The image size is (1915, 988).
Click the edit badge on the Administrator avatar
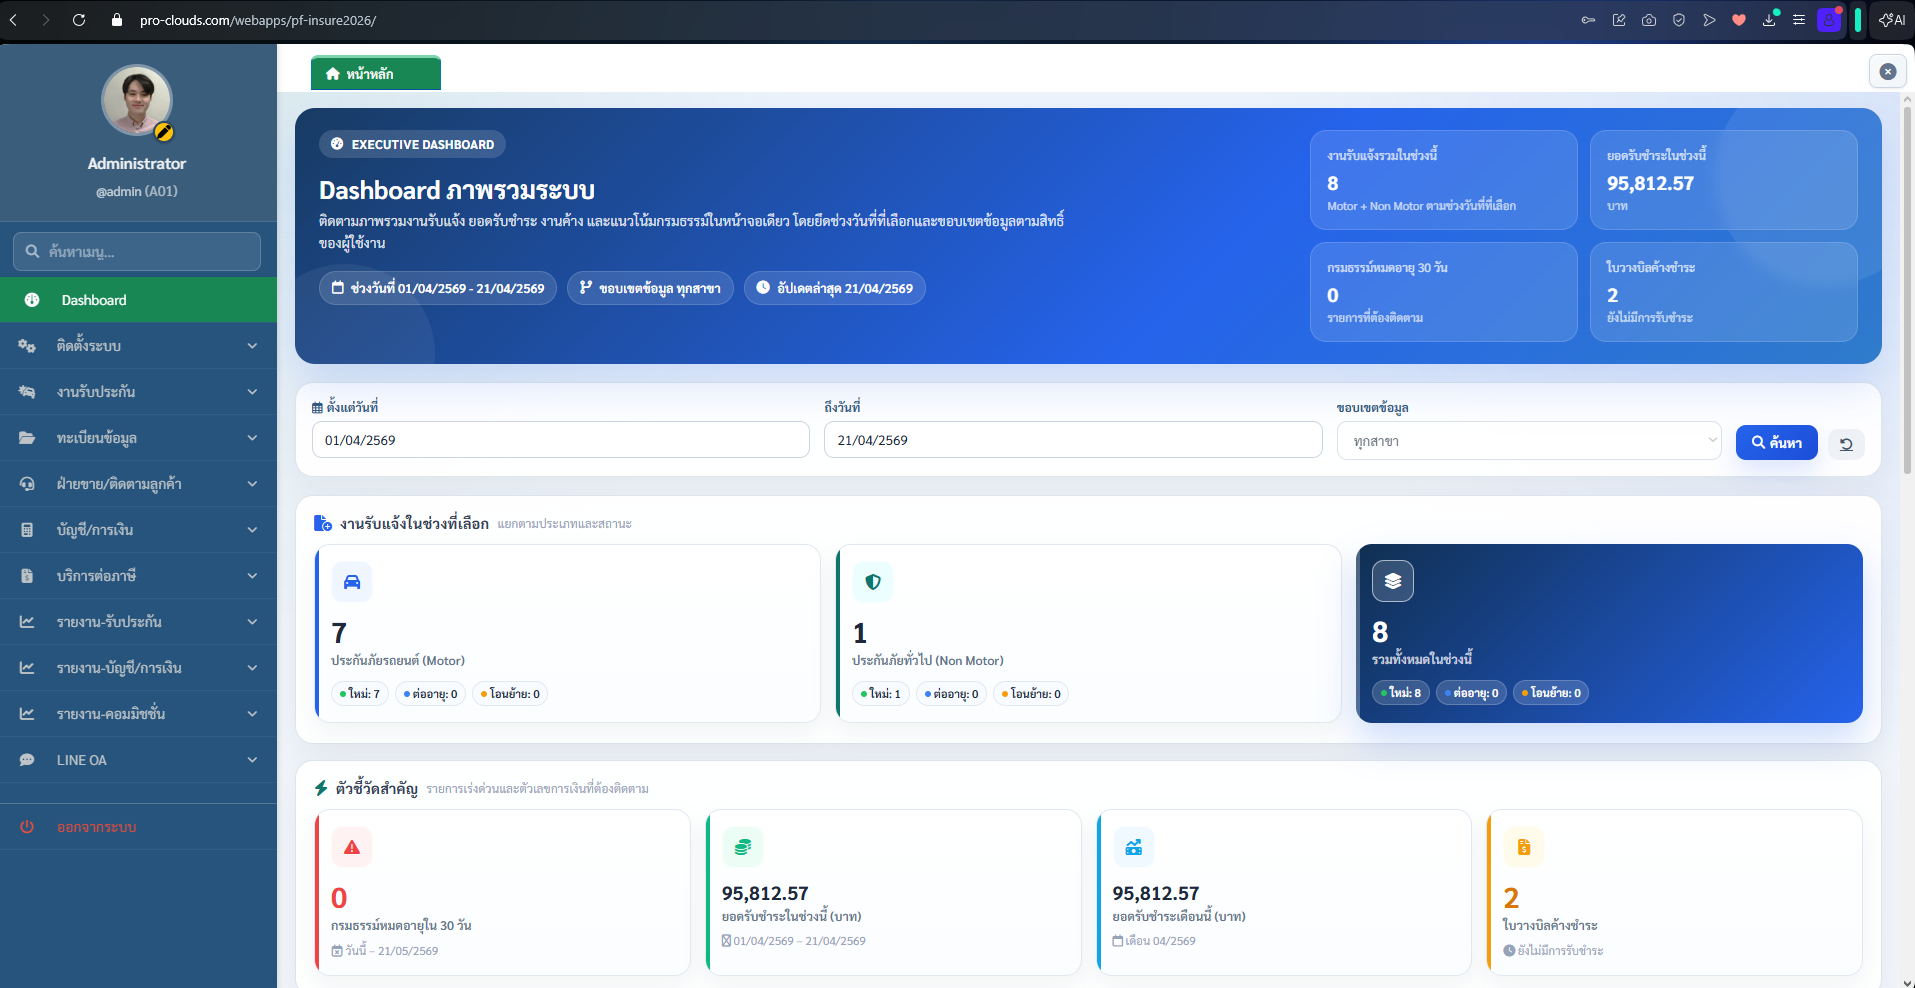165,132
